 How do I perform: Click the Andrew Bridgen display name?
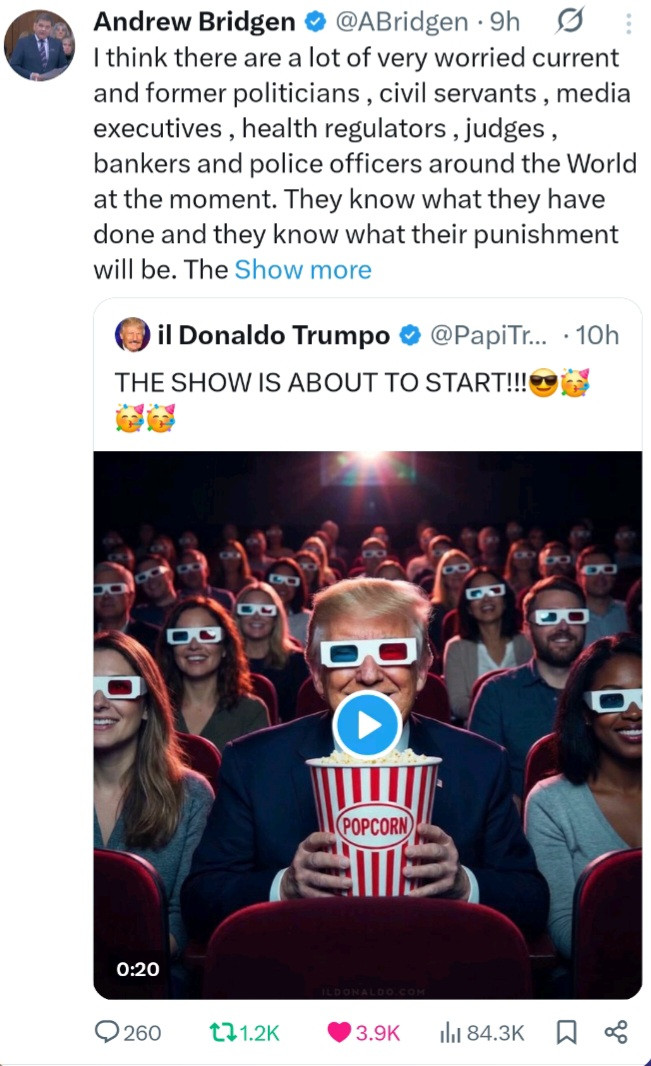(194, 22)
